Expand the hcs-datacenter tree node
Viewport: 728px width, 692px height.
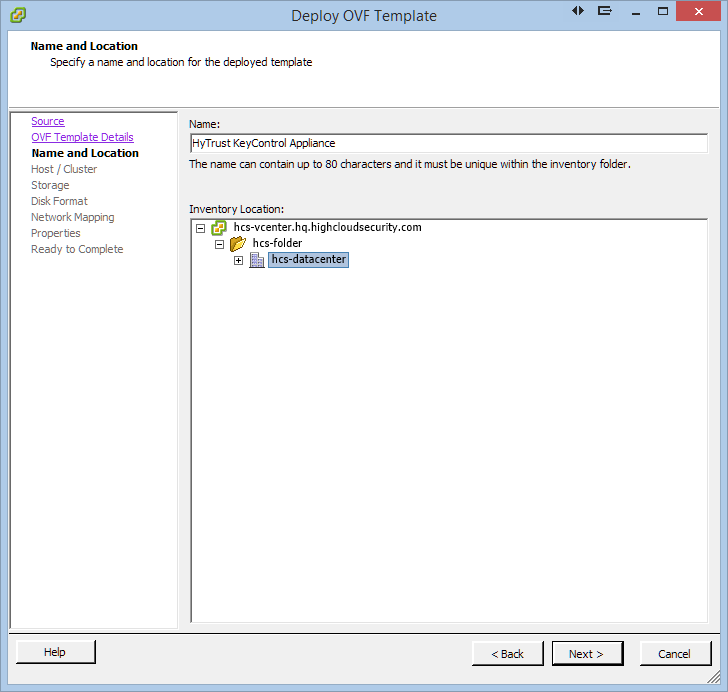tap(239, 261)
